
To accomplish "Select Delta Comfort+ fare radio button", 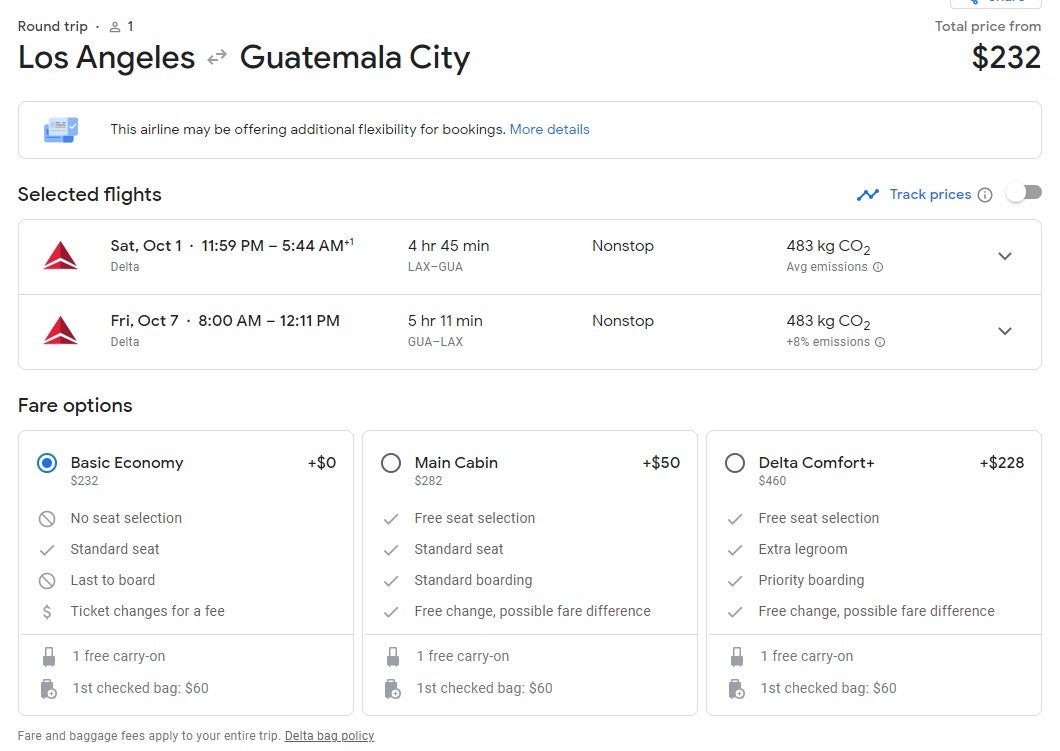I will click(735, 463).
